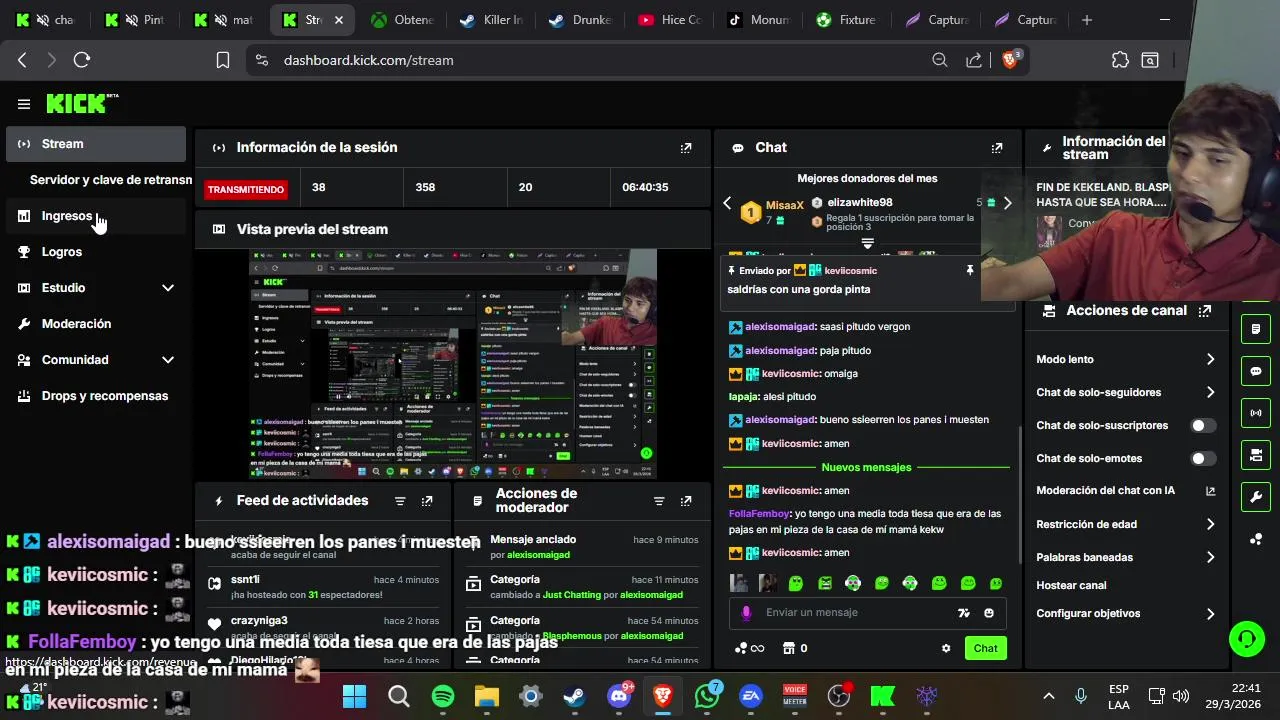1280x720 pixels.
Task: Open the green support headset button
Action: [1246, 638]
